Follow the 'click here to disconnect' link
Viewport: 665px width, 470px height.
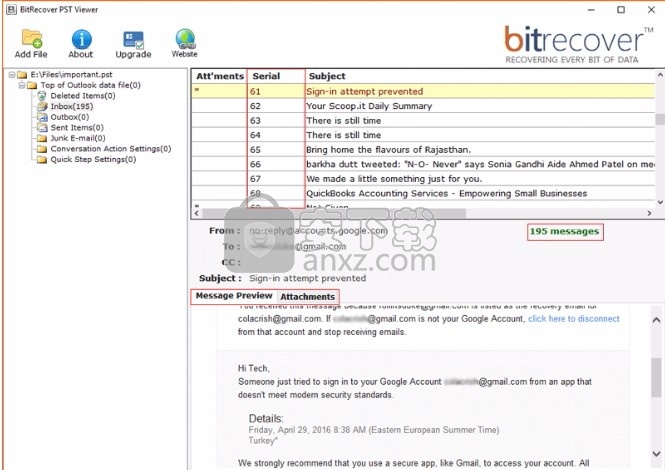click(574, 319)
